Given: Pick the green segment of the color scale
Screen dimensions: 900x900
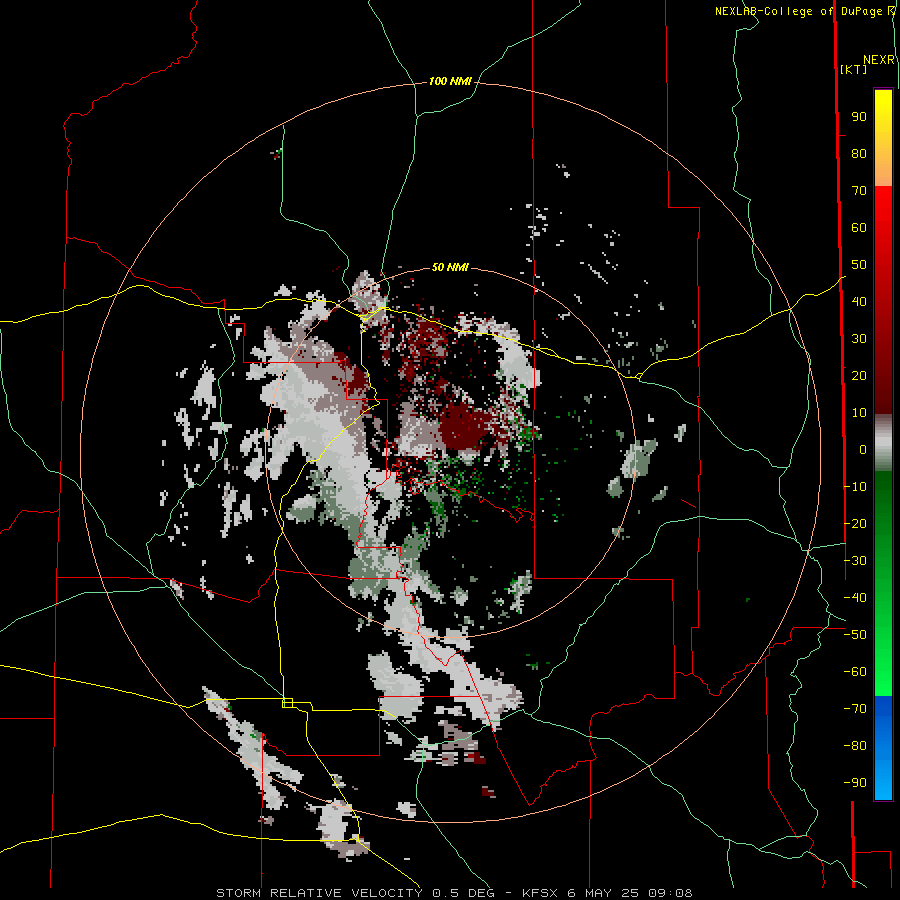Looking at the screenshot, I should [883, 584].
